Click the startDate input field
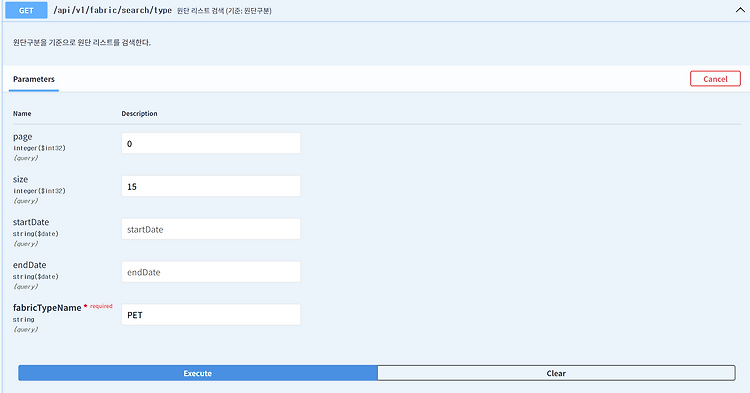This screenshot has height=393, width=750. click(x=211, y=229)
